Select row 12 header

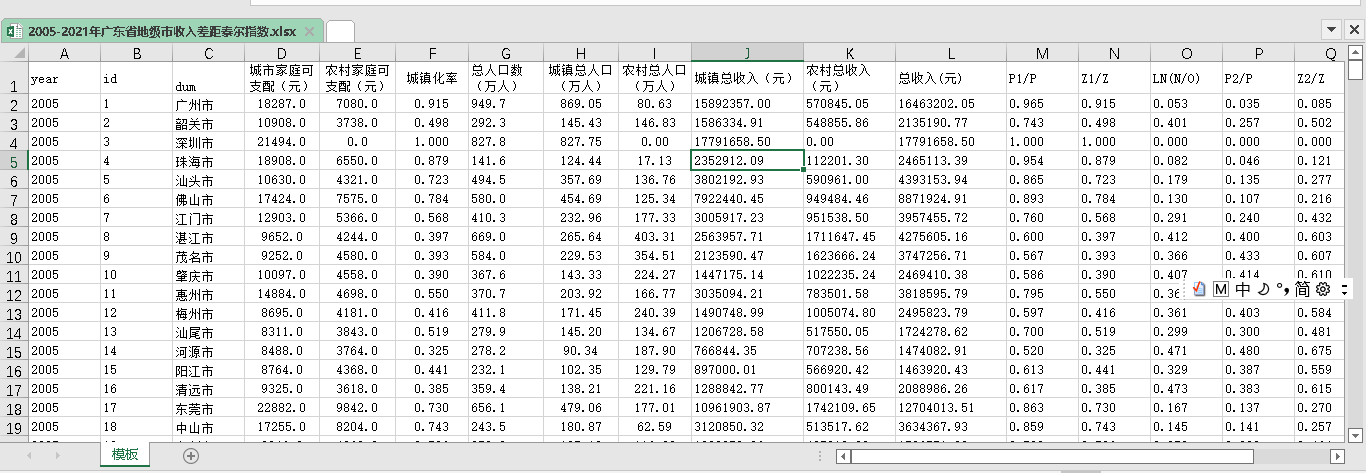coord(14,296)
